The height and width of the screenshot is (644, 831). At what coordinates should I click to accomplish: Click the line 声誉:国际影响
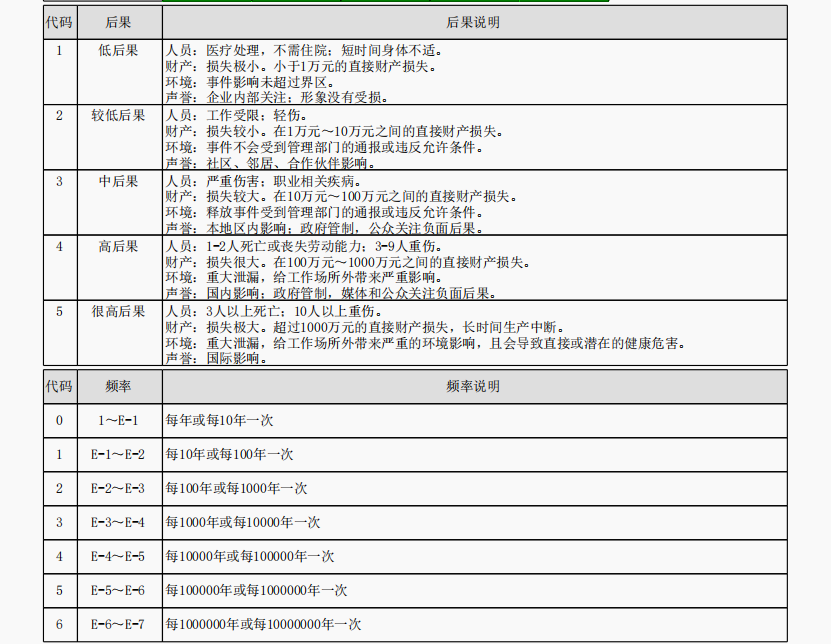[216, 358]
